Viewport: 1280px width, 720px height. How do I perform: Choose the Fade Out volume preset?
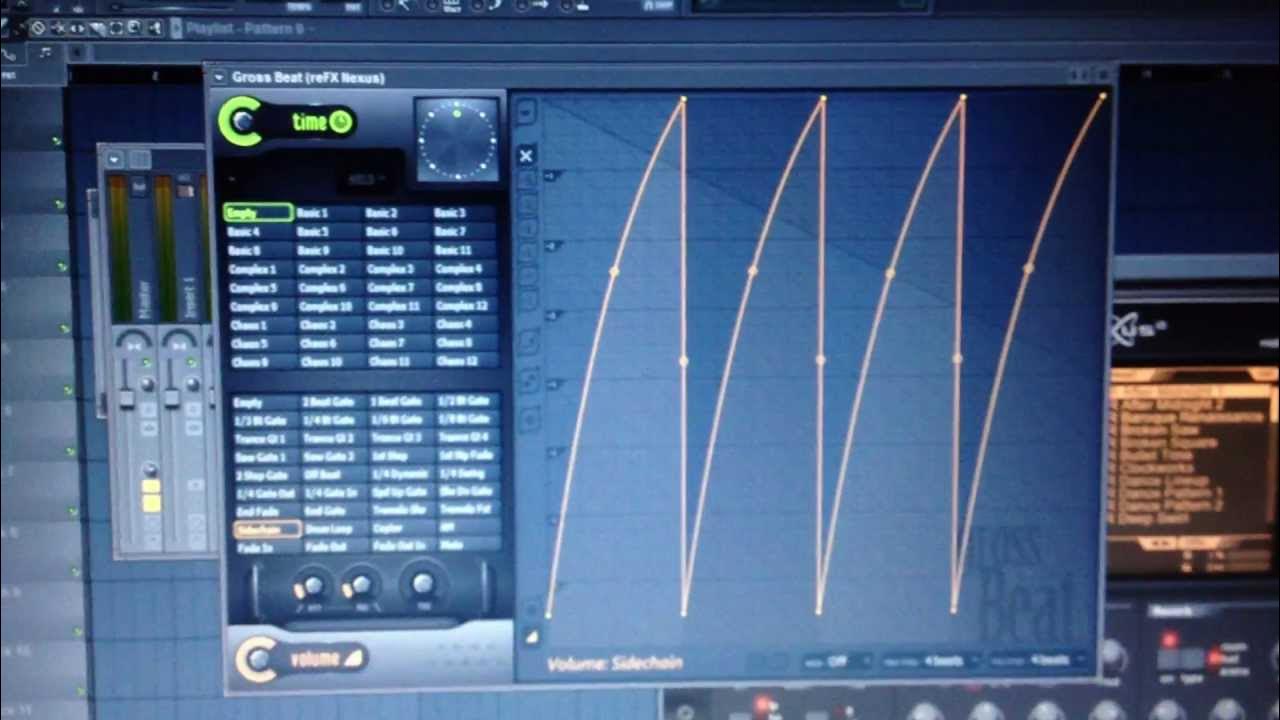(334, 547)
